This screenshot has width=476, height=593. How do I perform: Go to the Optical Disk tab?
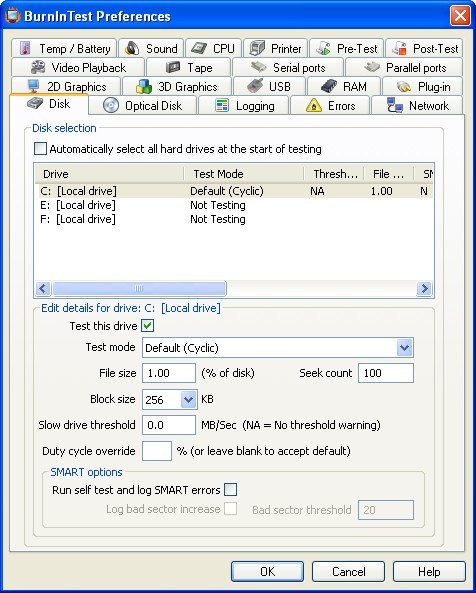[x=143, y=106]
